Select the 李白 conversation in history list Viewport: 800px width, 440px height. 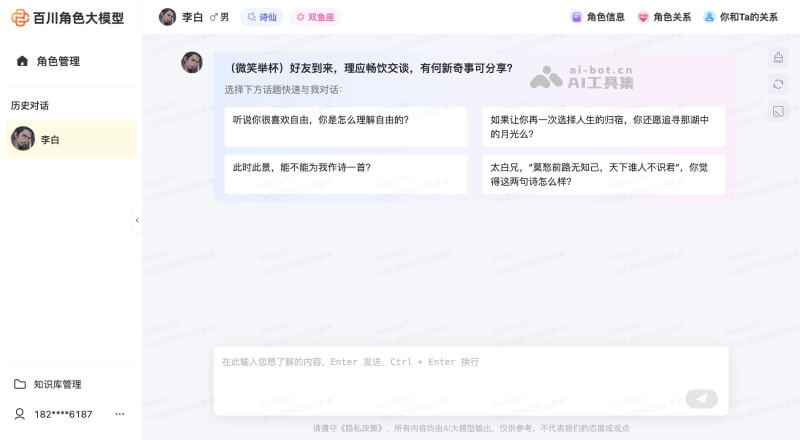pos(70,140)
